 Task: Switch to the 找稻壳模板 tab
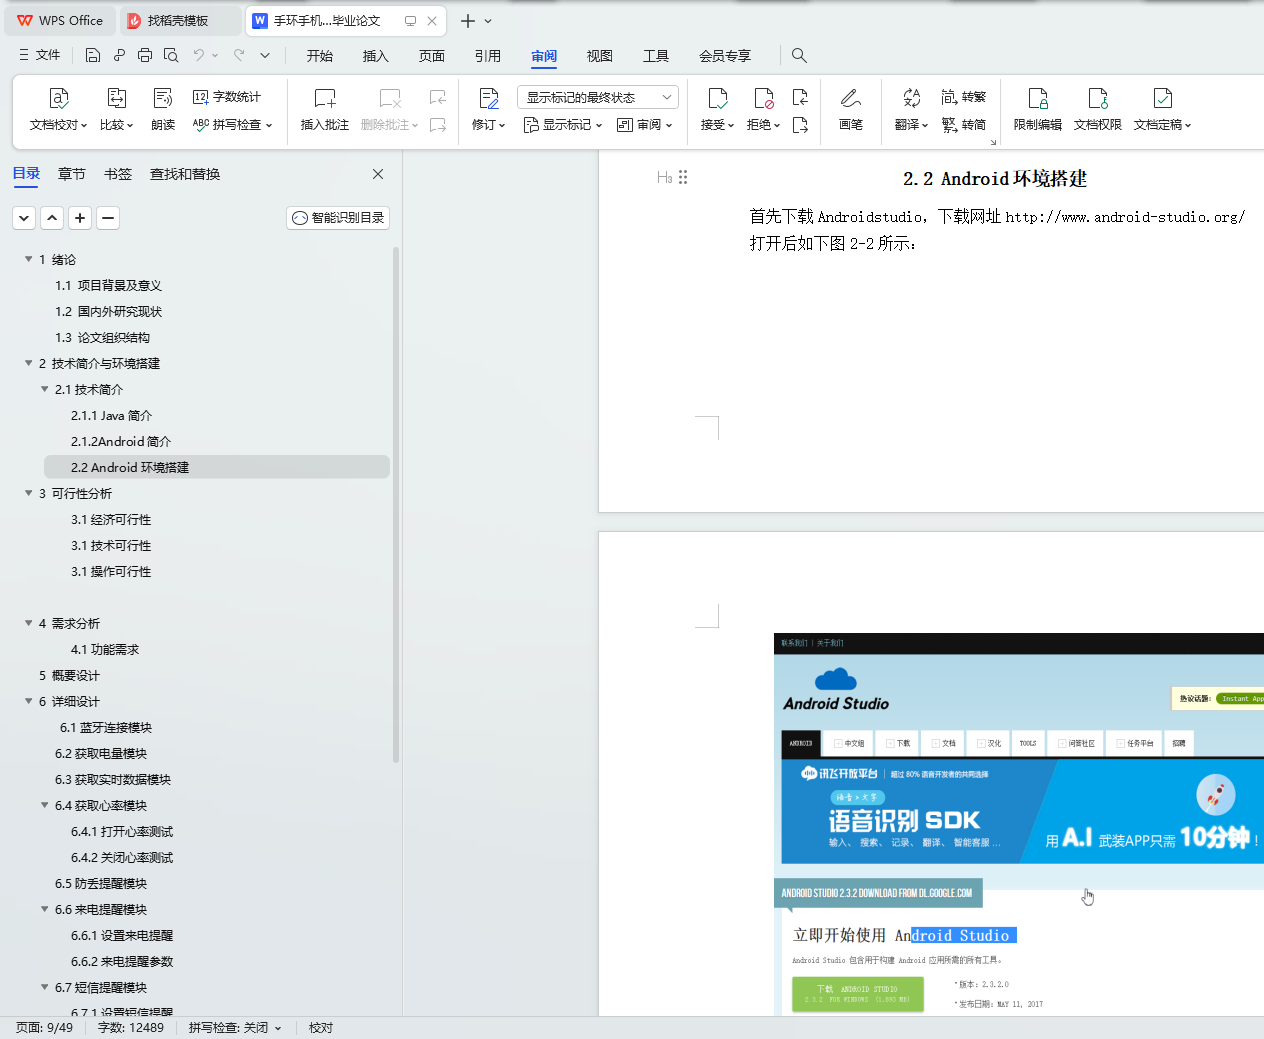180,20
